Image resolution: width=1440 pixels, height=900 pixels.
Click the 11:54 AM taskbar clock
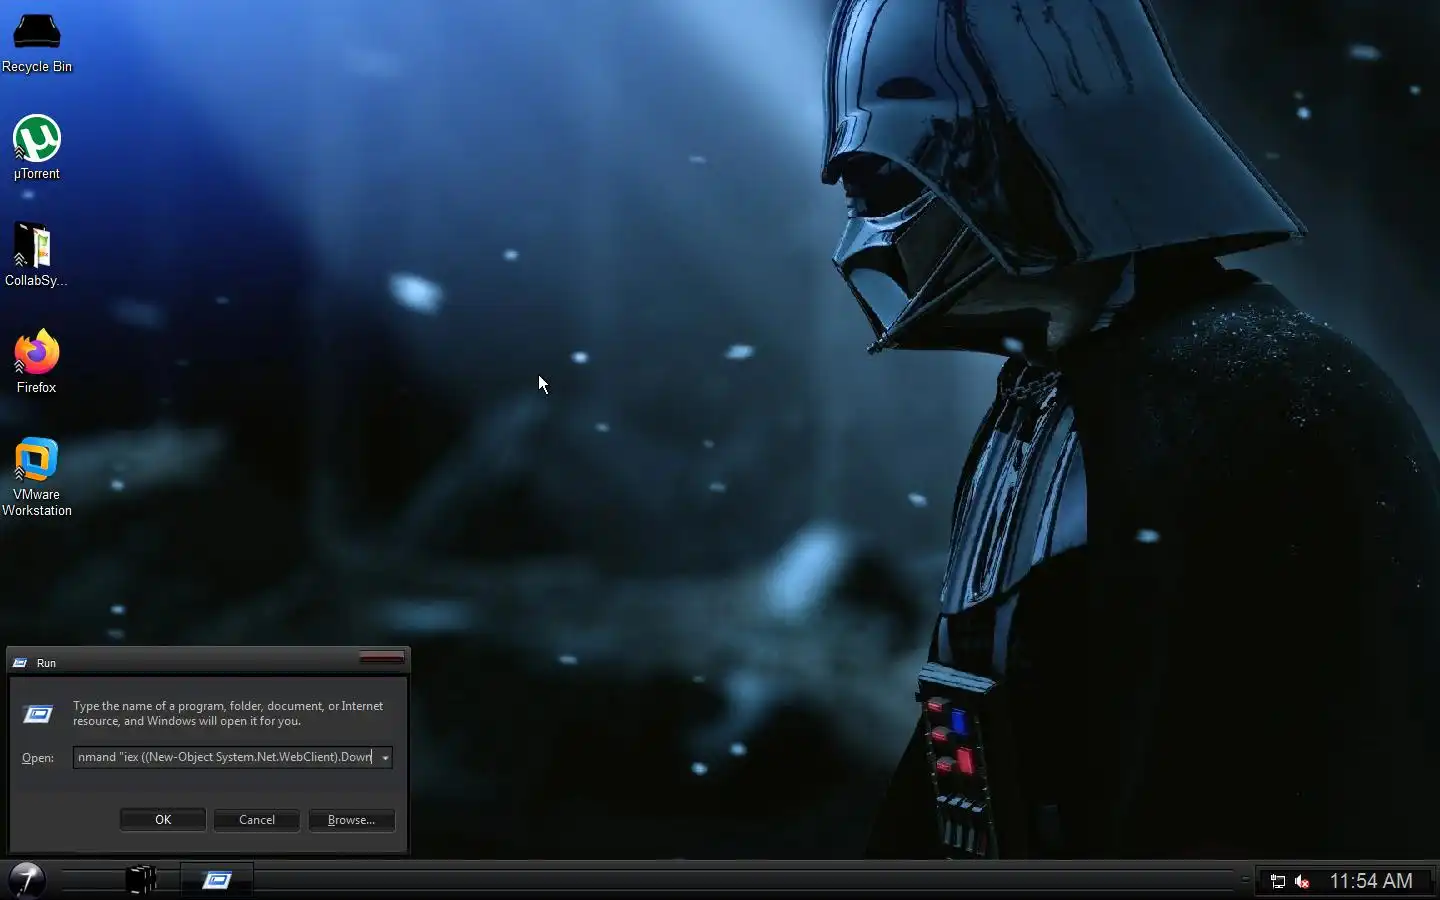tap(1371, 881)
